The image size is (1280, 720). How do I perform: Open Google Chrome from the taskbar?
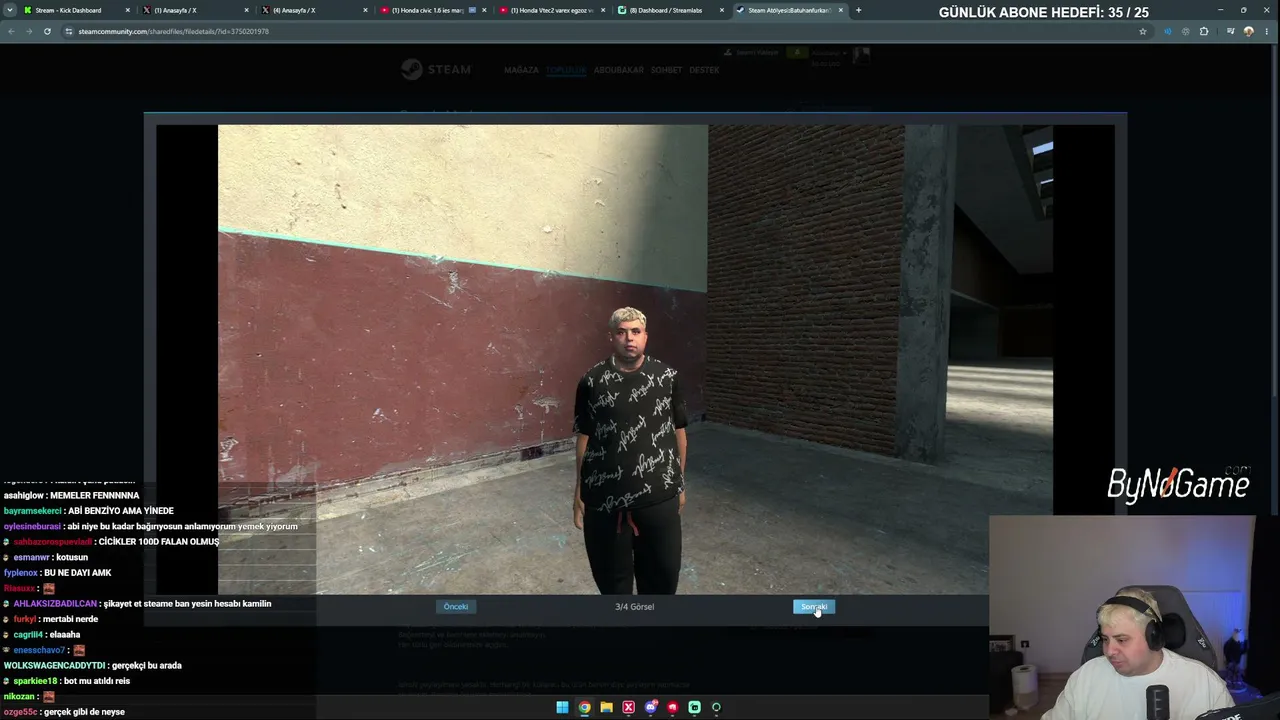coord(584,707)
